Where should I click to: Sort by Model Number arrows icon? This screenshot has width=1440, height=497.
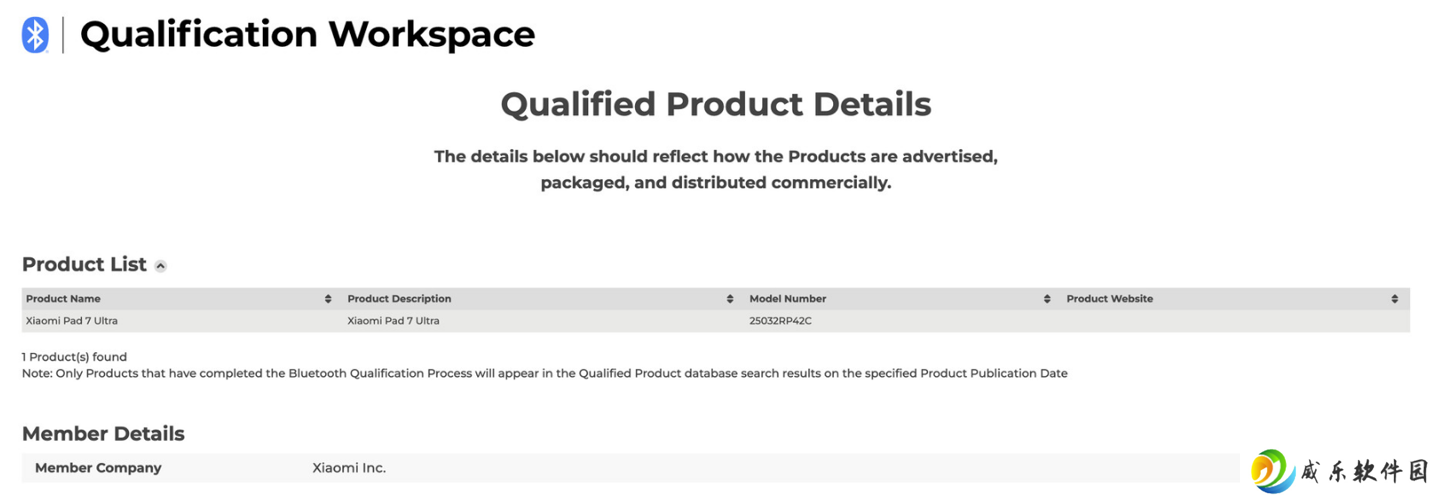[1047, 299]
